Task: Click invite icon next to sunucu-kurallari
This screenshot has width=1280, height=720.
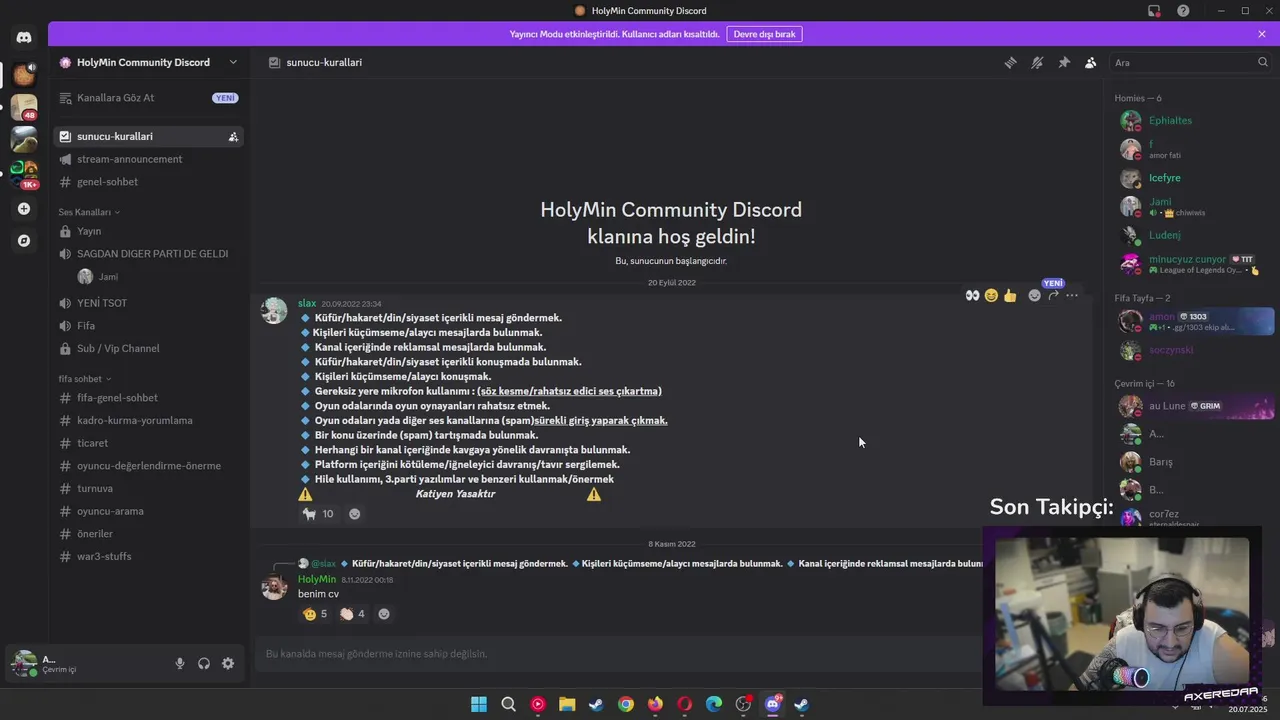Action: coord(233,137)
